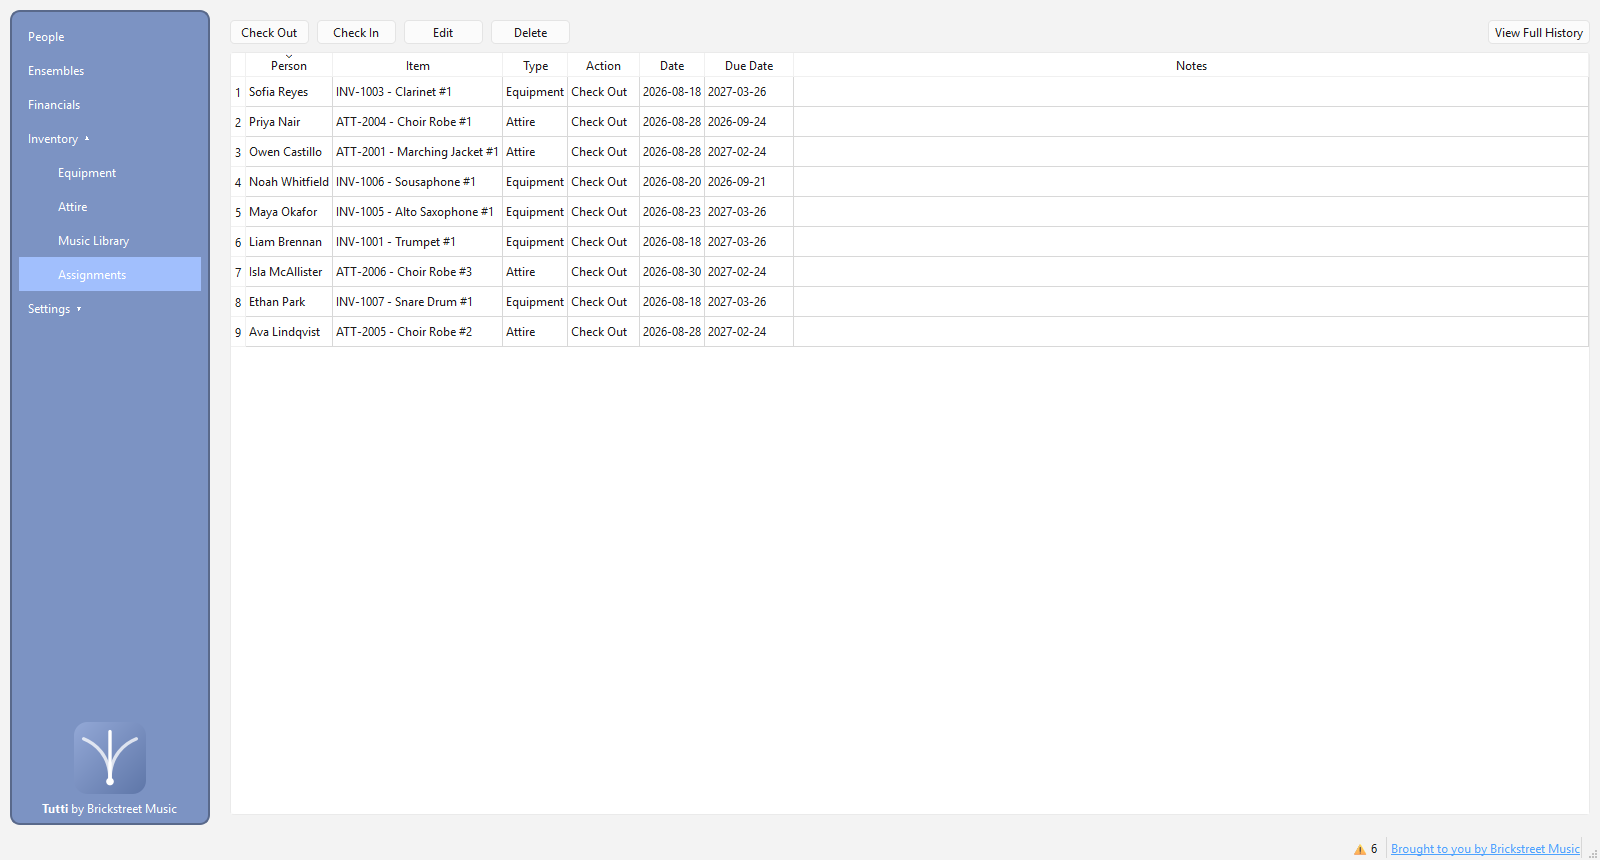Click the Check In button
1600x860 pixels.
[x=356, y=32]
